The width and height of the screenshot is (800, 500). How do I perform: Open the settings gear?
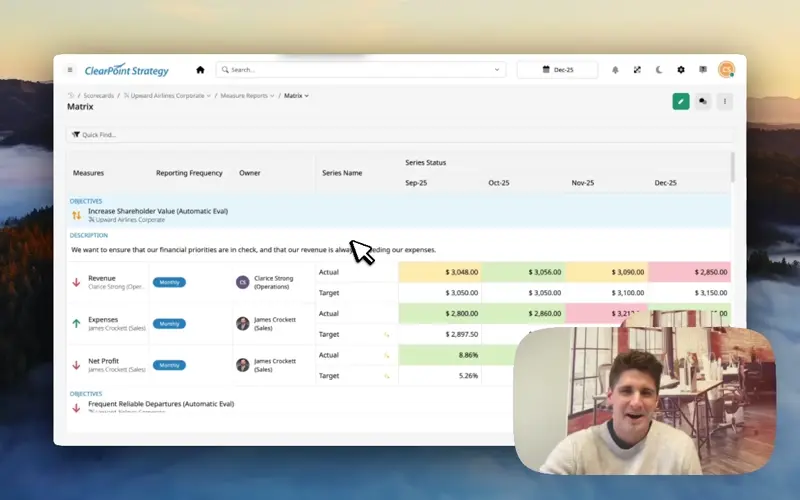click(x=681, y=70)
